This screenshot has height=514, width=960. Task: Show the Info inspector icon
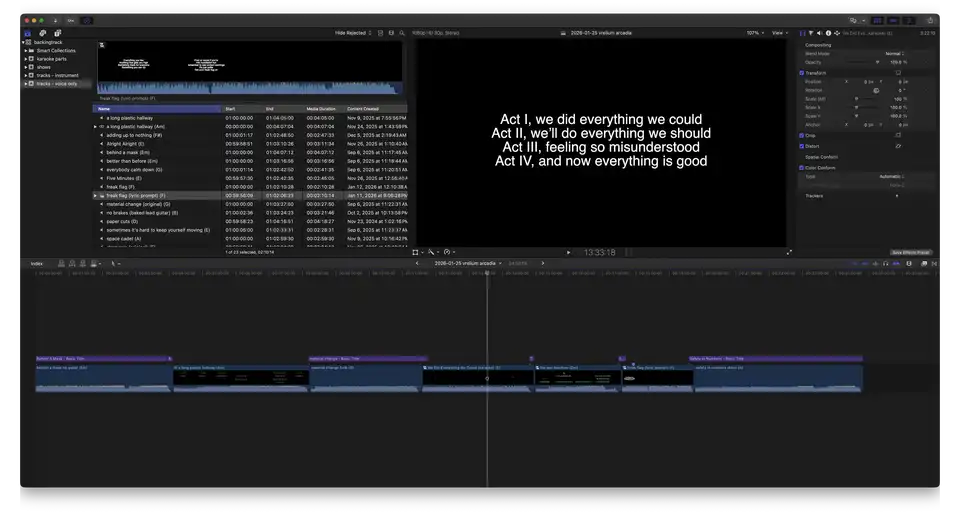(x=828, y=33)
